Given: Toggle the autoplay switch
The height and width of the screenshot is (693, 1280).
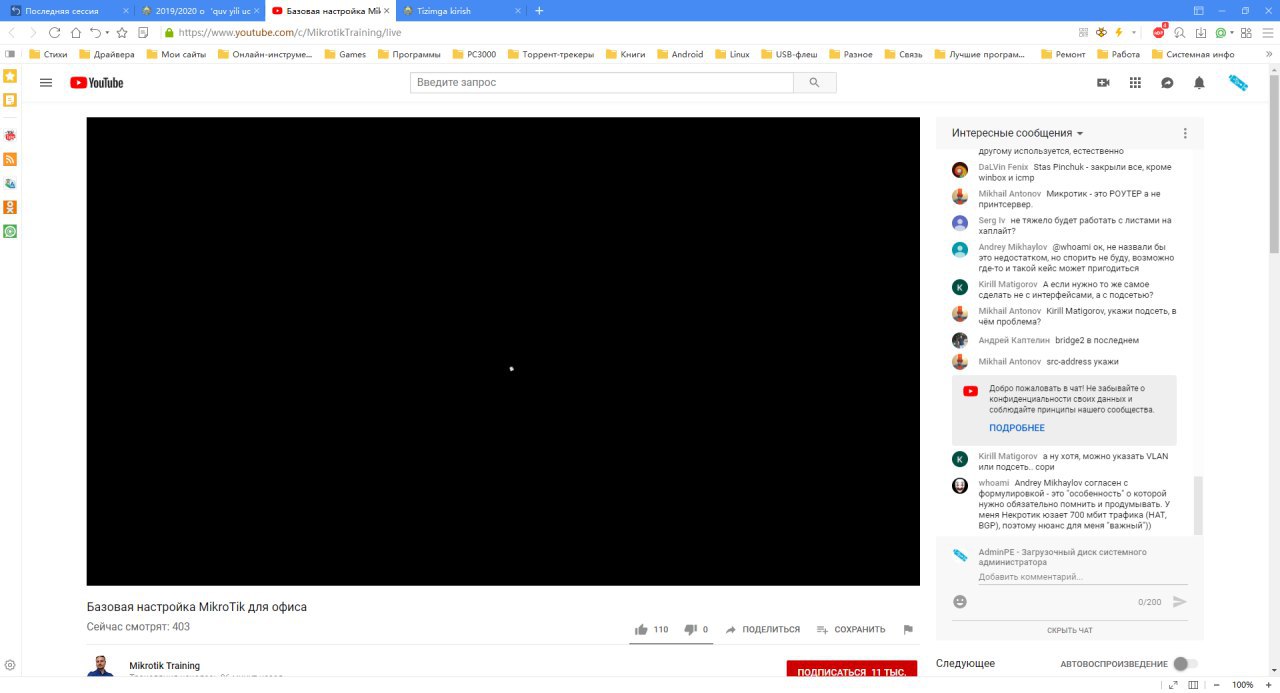Looking at the screenshot, I should coord(1185,664).
